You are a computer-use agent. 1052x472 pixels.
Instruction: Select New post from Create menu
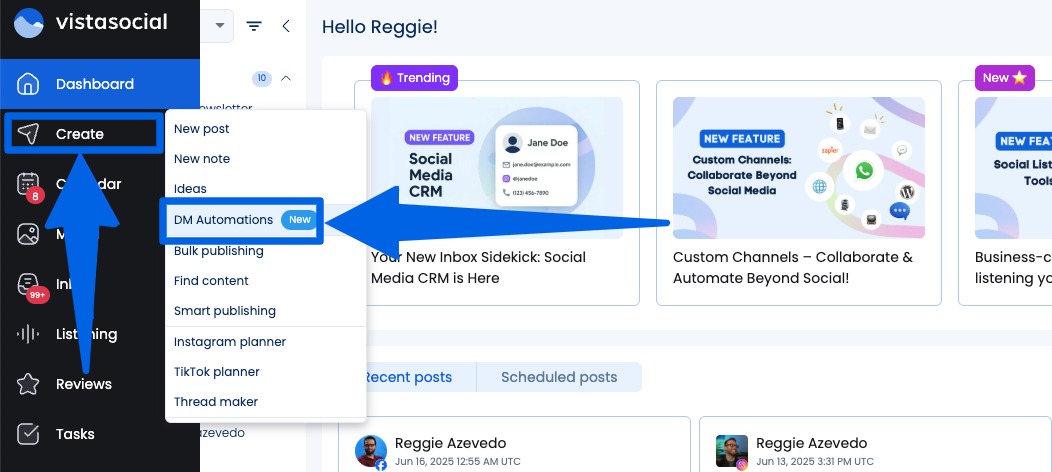[202, 129]
